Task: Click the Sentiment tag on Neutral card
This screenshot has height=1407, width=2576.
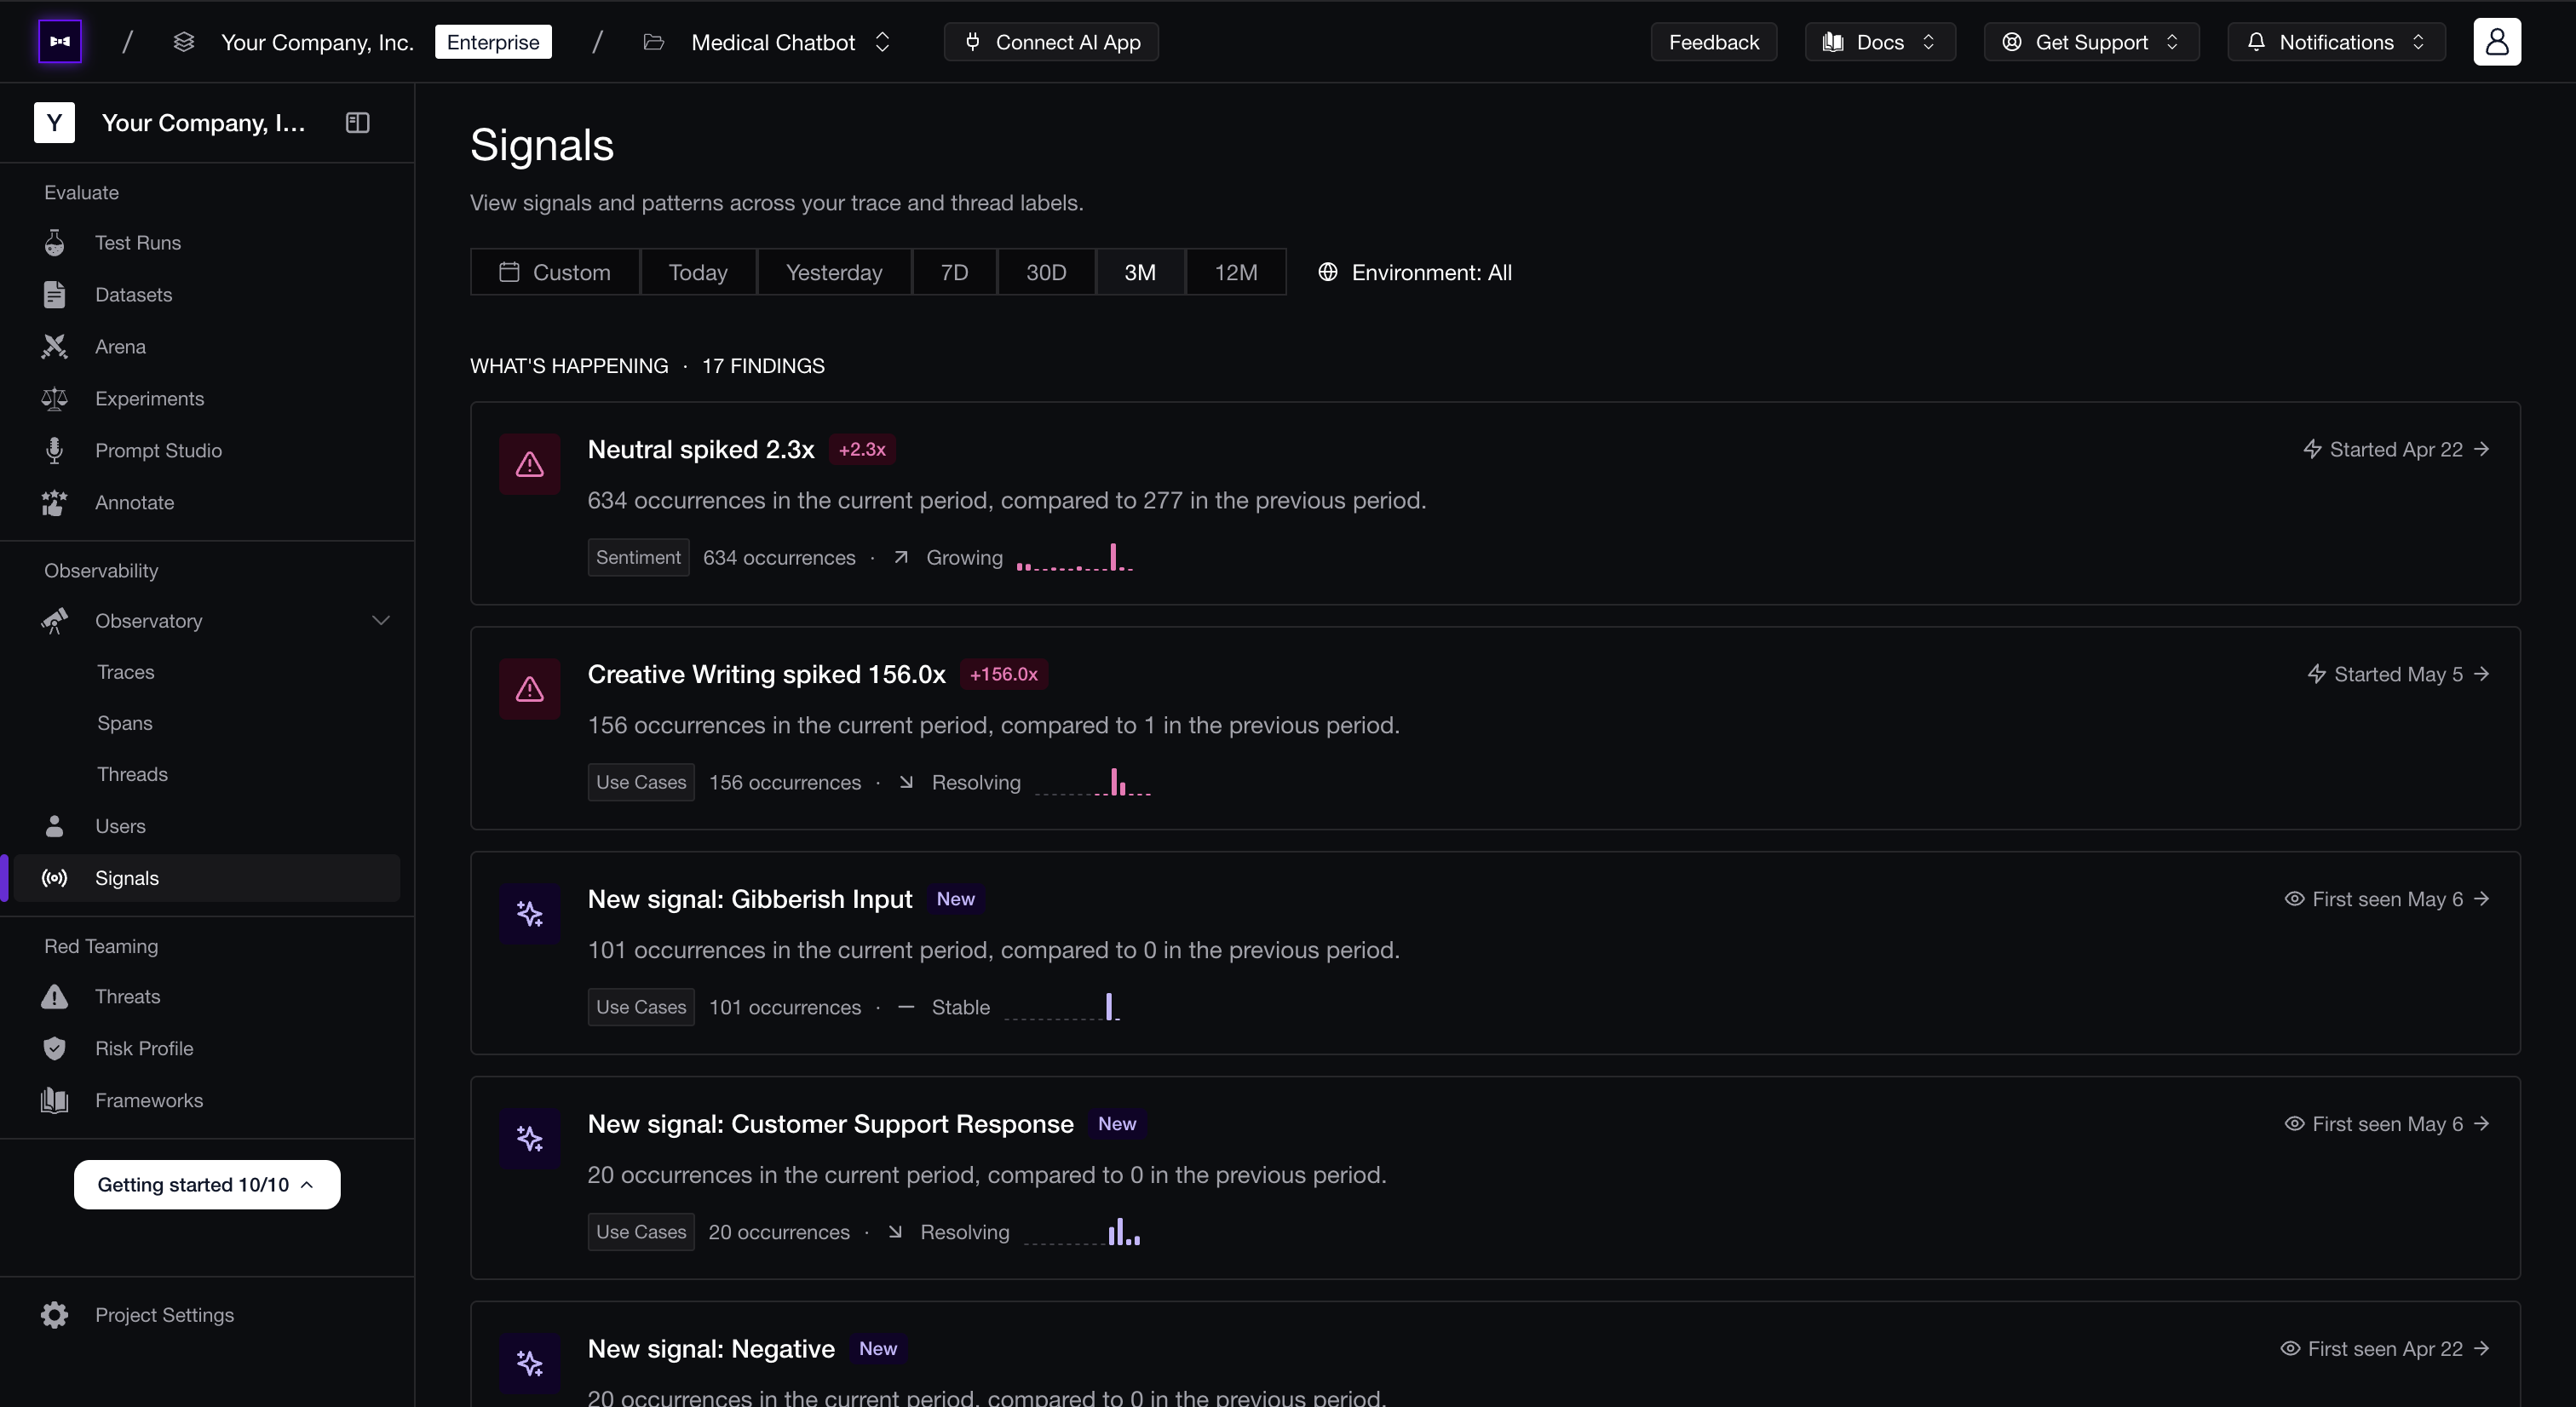Action: (x=638, y=557)
